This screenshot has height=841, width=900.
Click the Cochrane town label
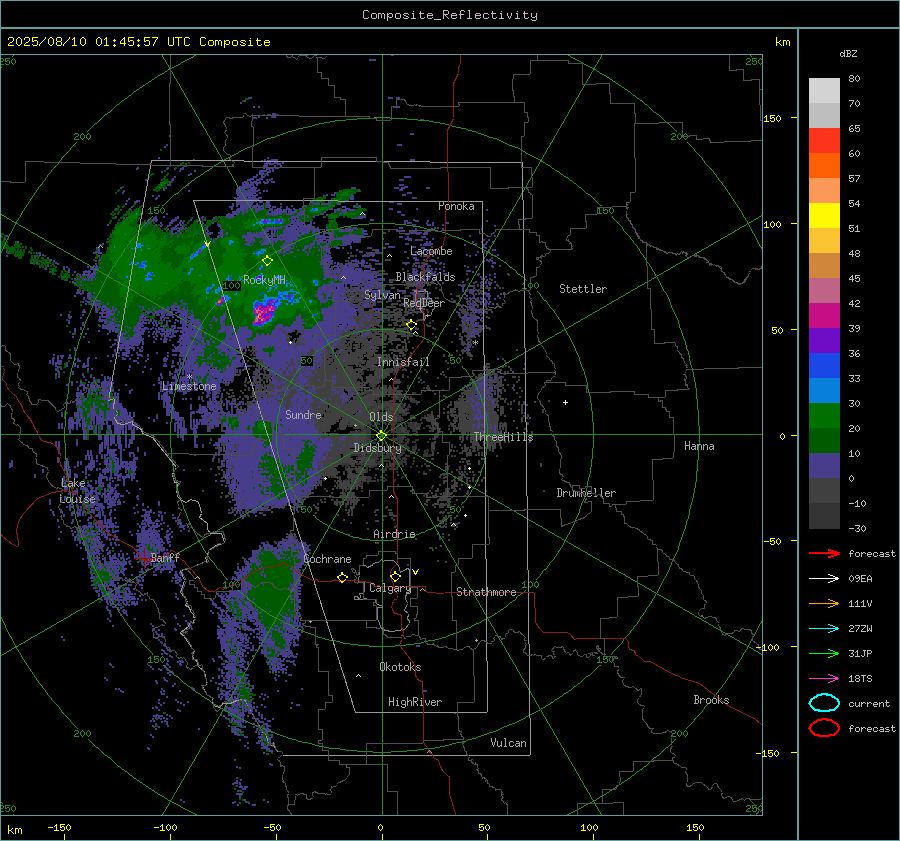click(x=327, y=559)
